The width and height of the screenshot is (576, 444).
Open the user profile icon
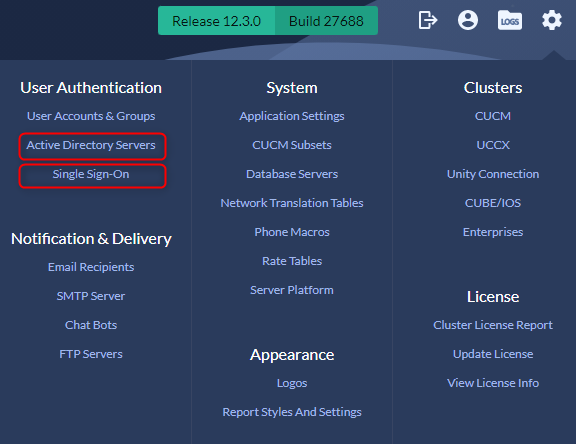coord(468,20)
